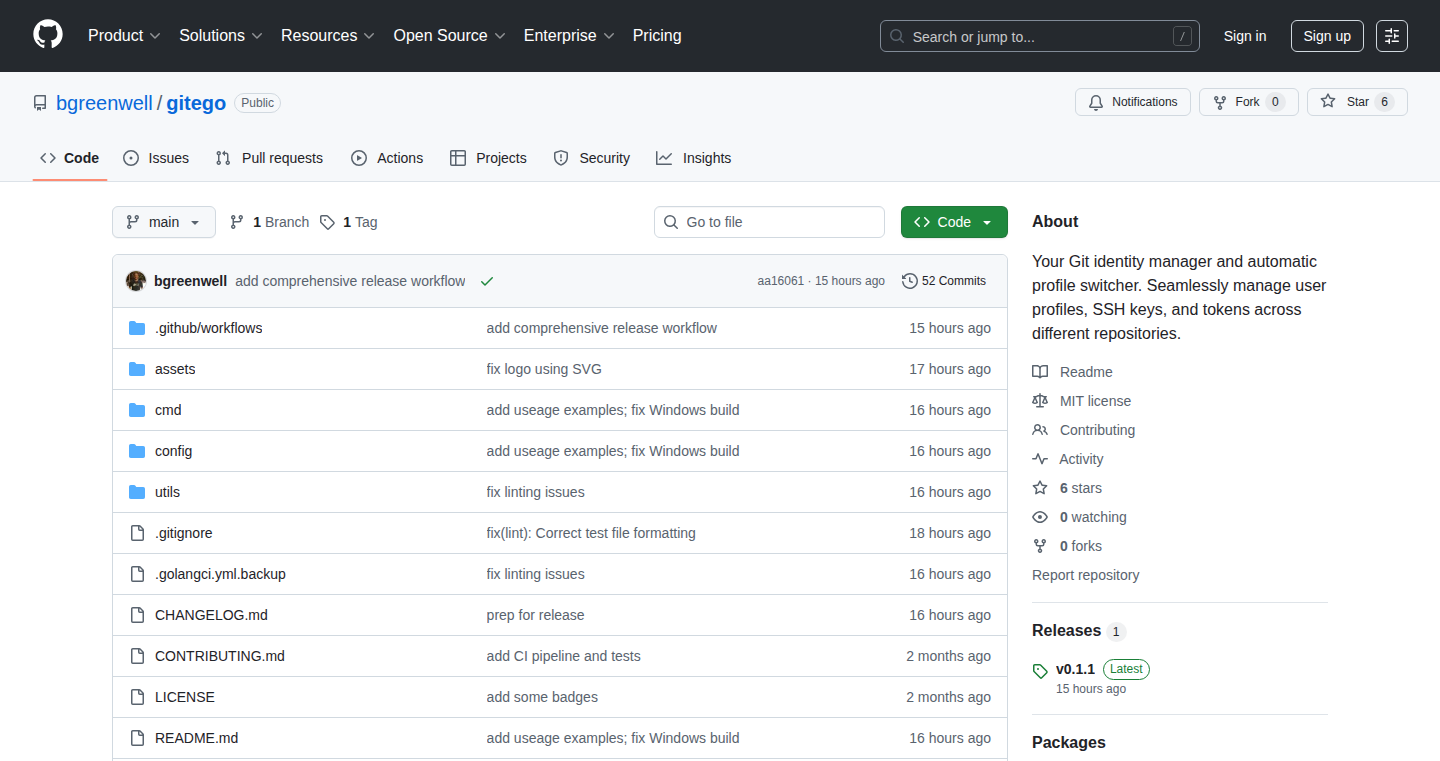This screenshot has height=761, width=1440.
Task: Click the file icon for .gitignore
Action: click(x=137, y=533)
